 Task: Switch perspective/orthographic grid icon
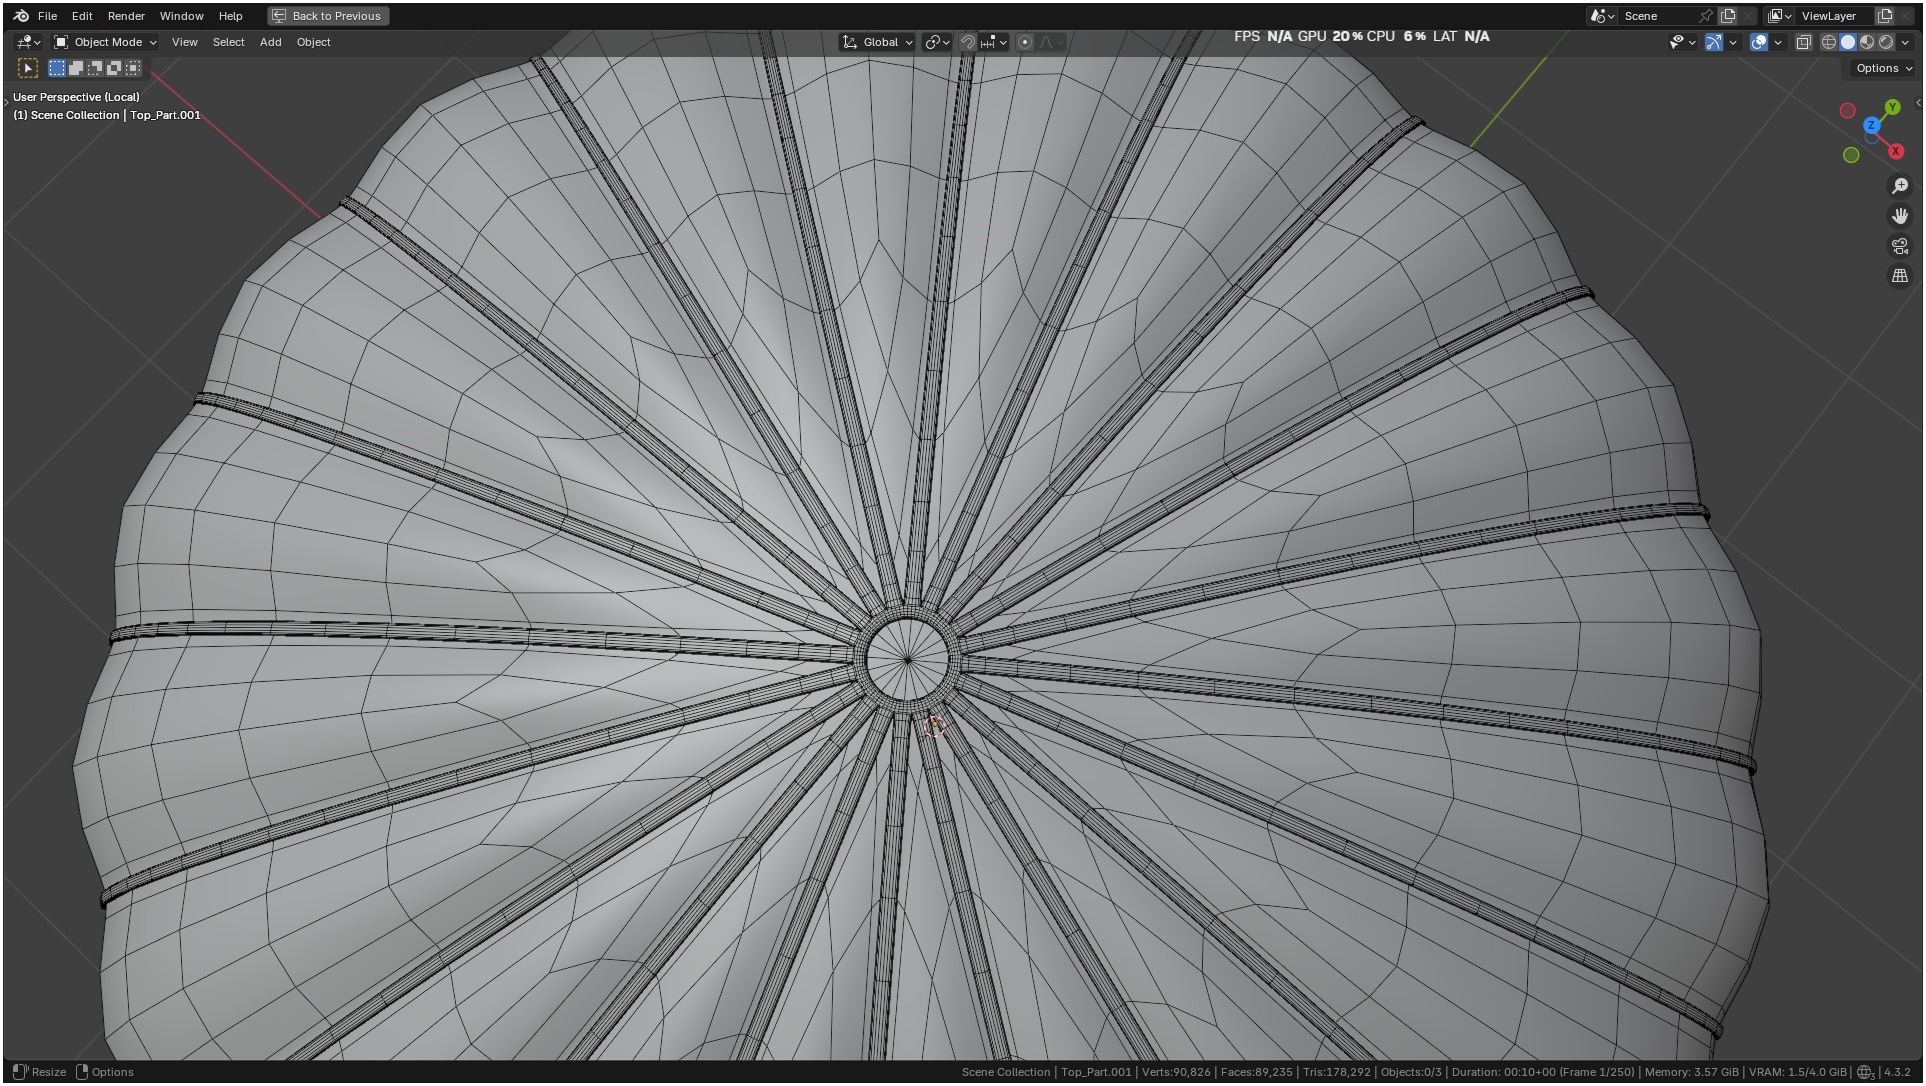[1900, 276]
